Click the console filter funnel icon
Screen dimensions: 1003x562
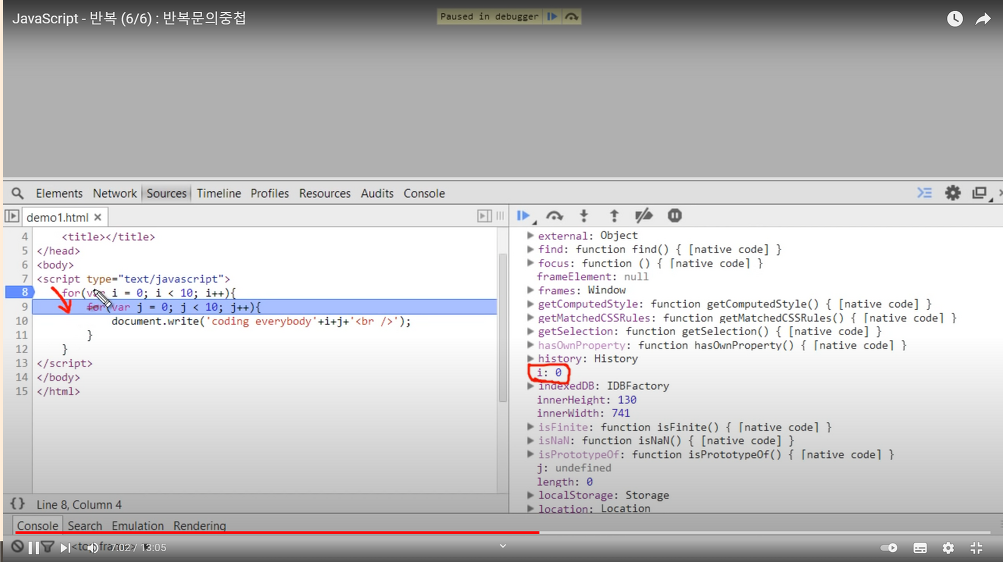pos(48,547)
